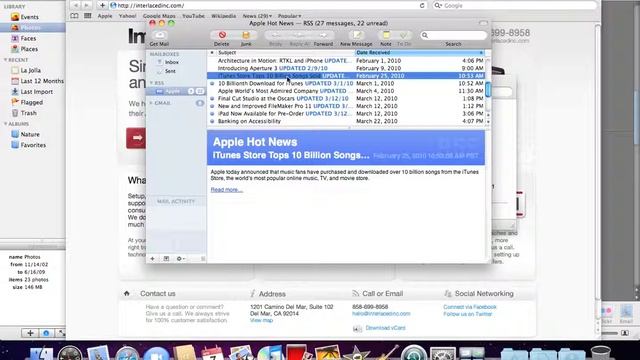Open the 'Read more...' link in Mail
This screenshot has width=640, height=360.
227,190
